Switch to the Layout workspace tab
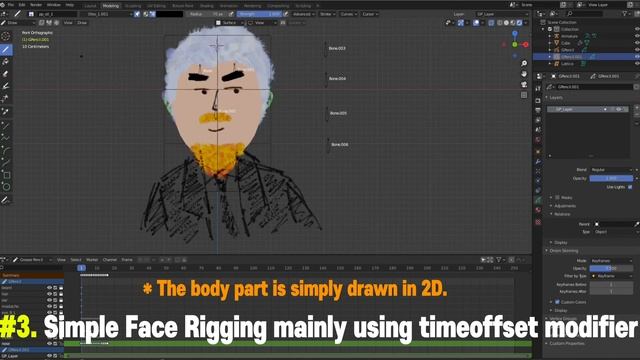The height and width of the screenshot is (360, 640). [x=90, y=6]
